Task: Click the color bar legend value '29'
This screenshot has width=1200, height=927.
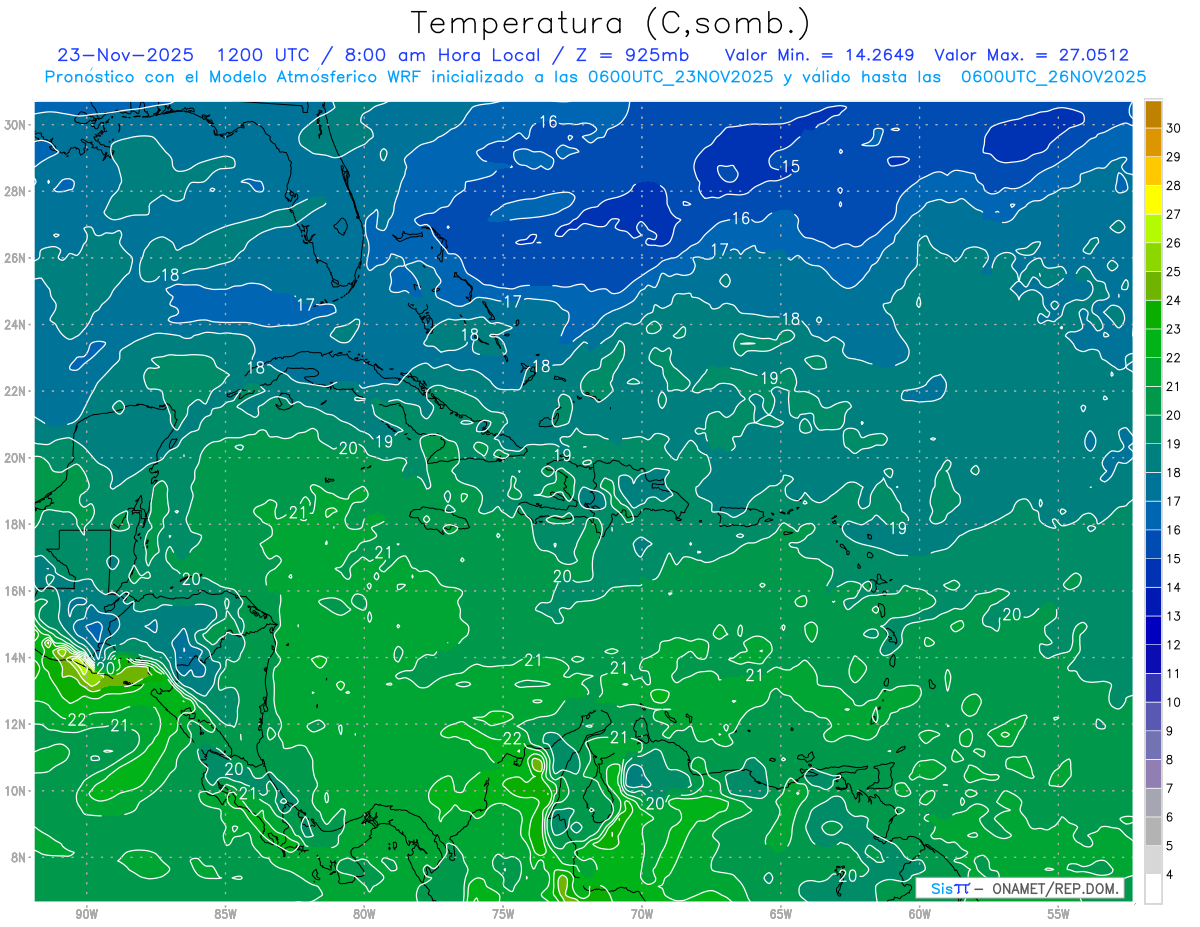Action: [1173, 156]
